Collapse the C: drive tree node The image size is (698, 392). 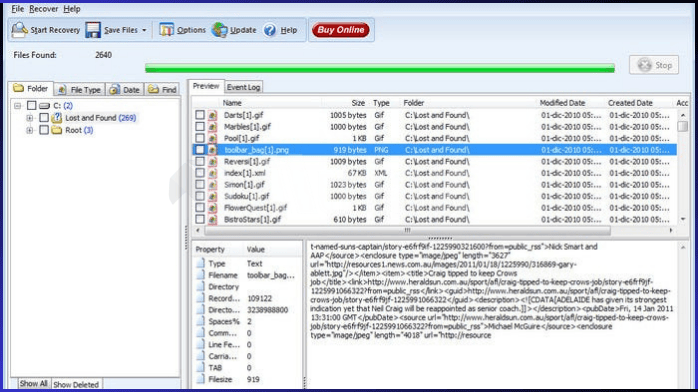17,106
